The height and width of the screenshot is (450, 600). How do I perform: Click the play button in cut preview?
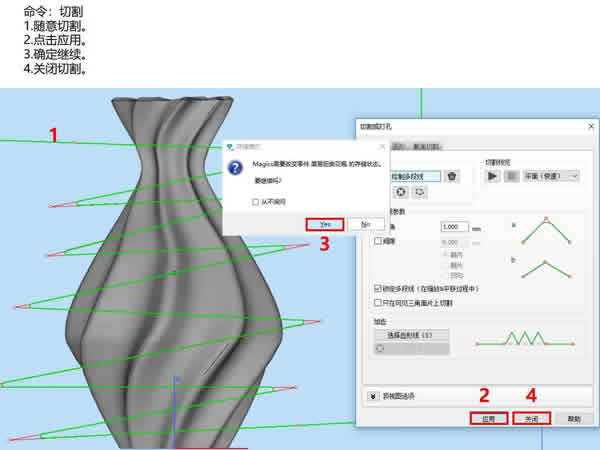pyautogui.click(x=493, y=176)
